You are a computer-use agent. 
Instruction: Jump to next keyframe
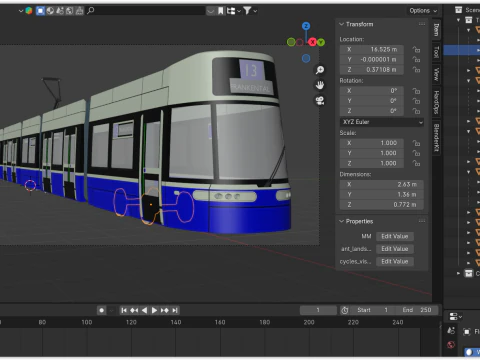click(165, 310)
